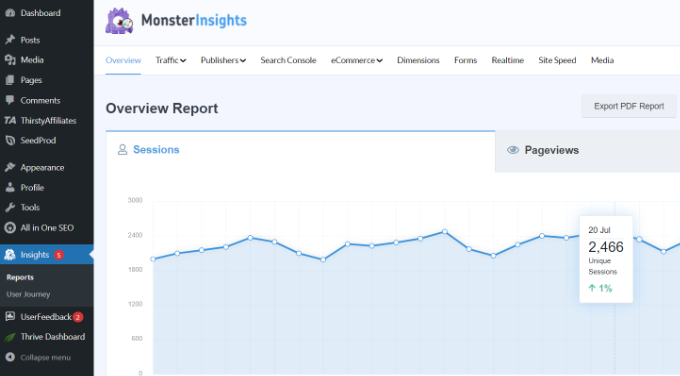Expand the Publishers dropdown menu
Viewport: 680px width, 376px height.
(x=223, y=60)
